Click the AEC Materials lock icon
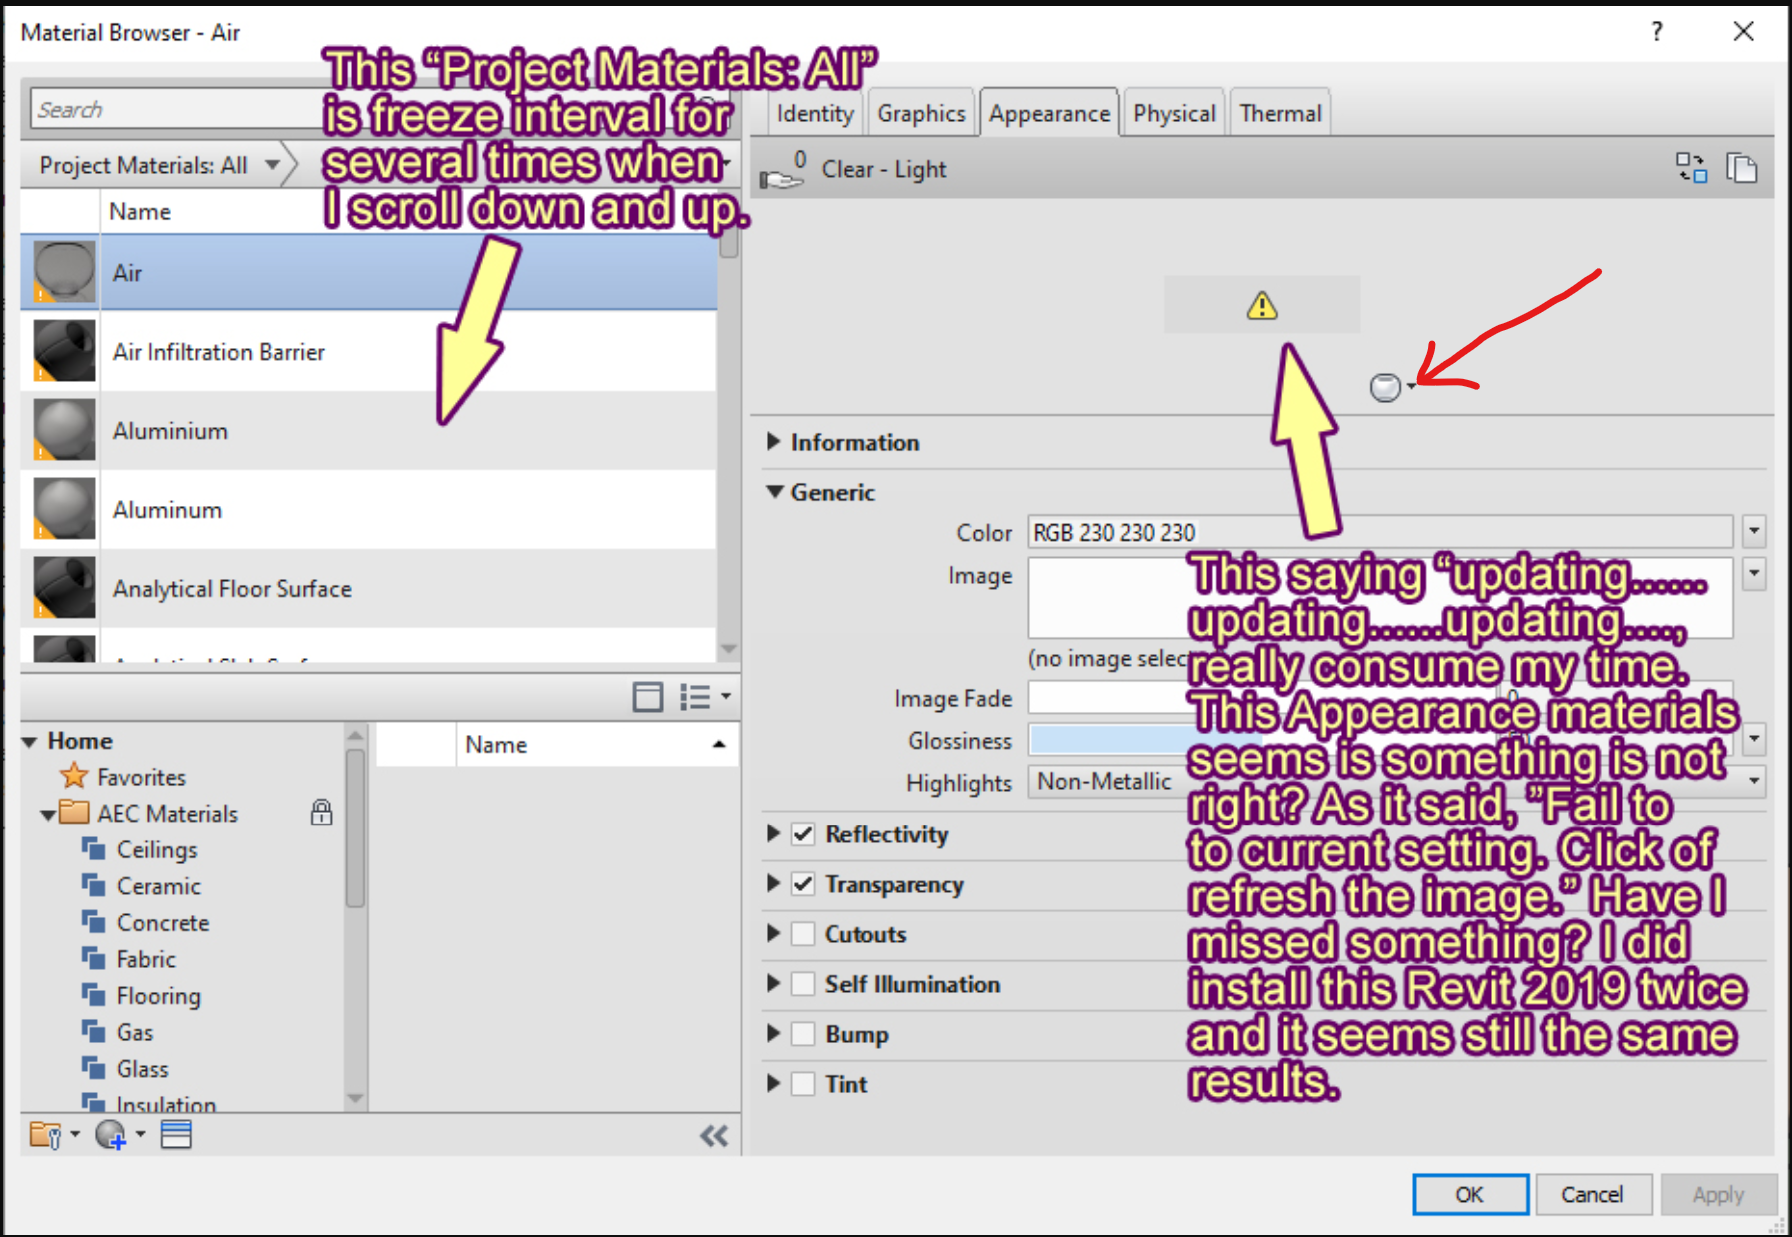Screen dimensions: 1792x1237 [321, 812]
